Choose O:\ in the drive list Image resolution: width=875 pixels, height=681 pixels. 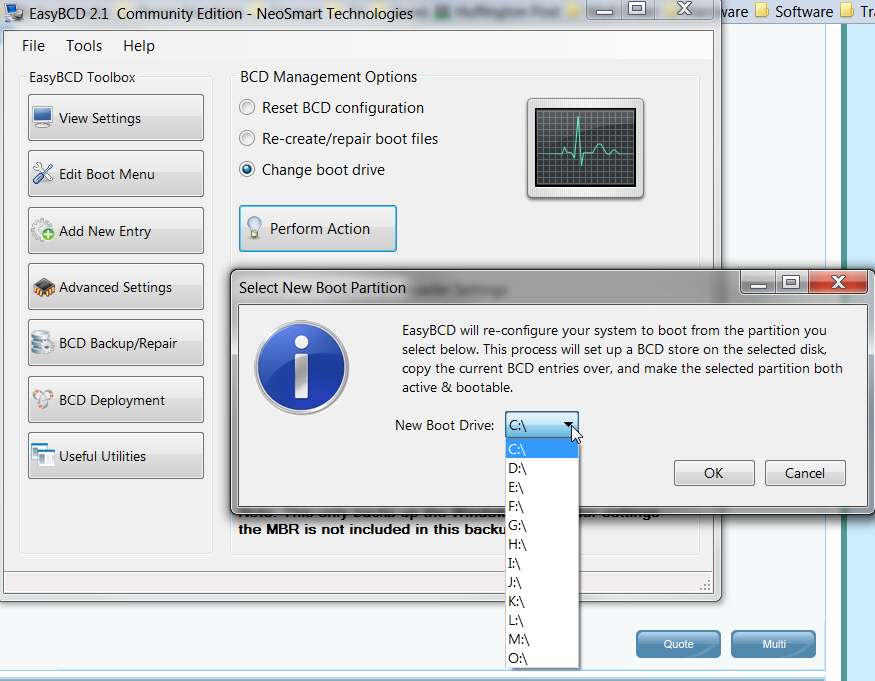(x=542, y=658)
